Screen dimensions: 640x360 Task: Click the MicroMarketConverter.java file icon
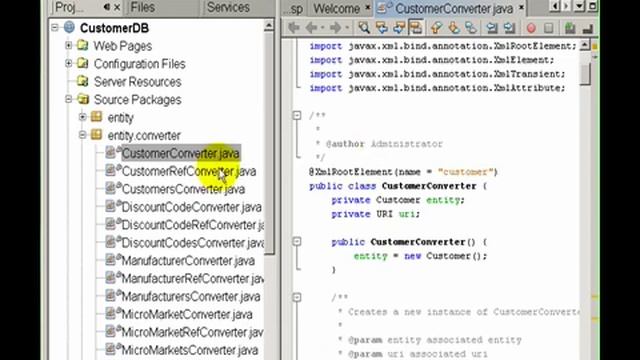pos(111,313)
